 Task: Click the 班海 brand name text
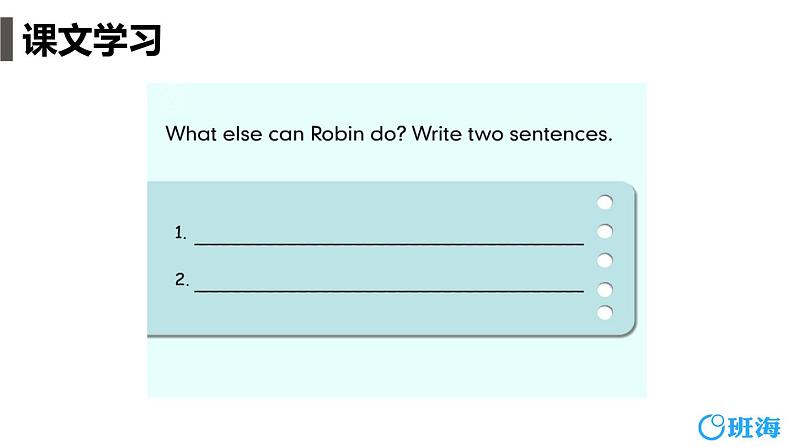(x=754, y=428)
